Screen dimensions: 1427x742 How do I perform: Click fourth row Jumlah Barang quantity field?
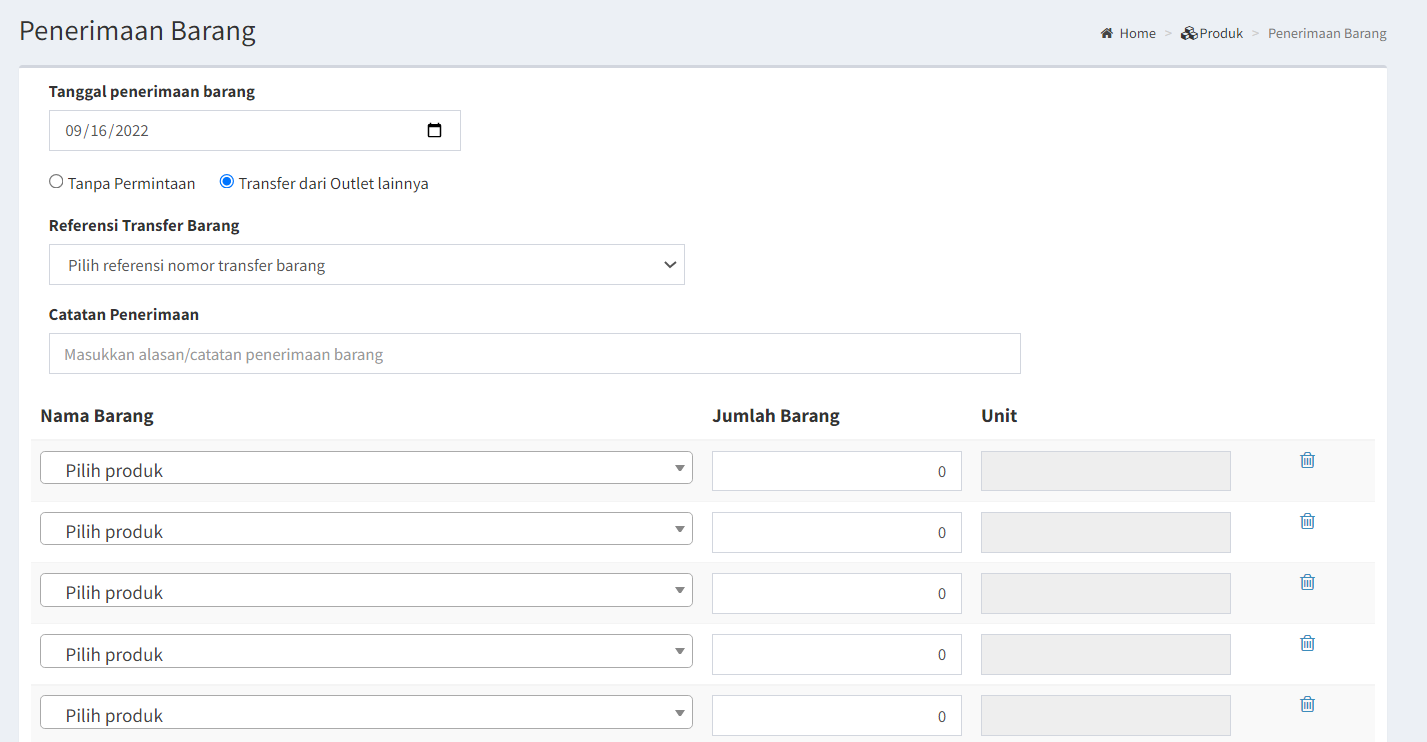[837, 654]
